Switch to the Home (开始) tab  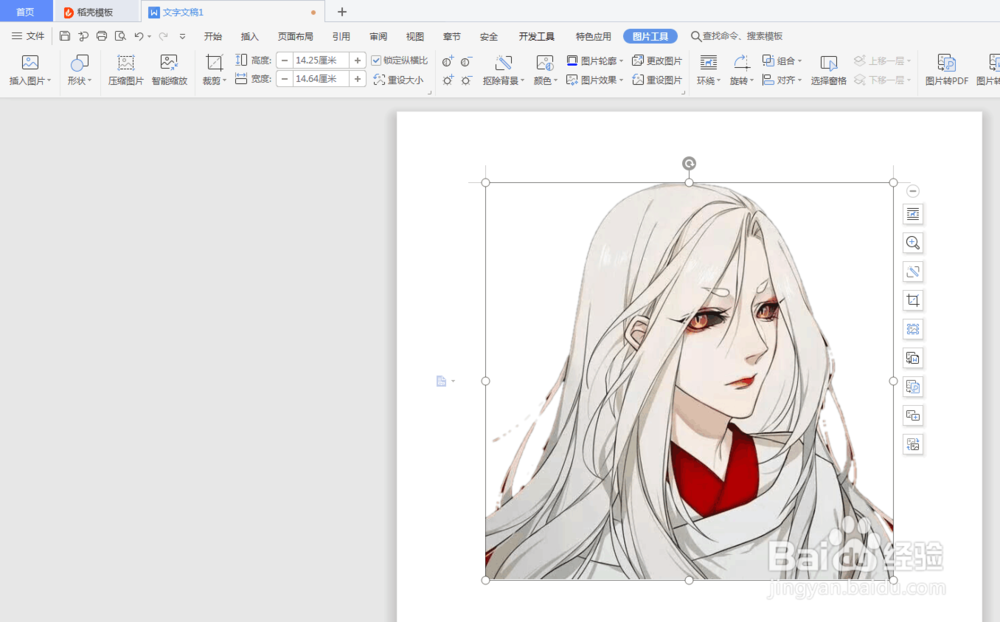[212, 36]
